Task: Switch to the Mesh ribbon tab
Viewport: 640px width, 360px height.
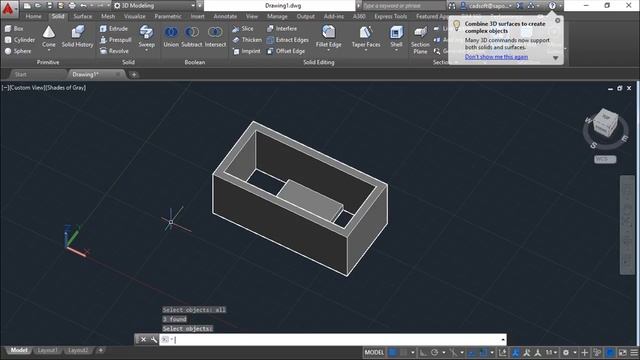Action: coord(108,16)
